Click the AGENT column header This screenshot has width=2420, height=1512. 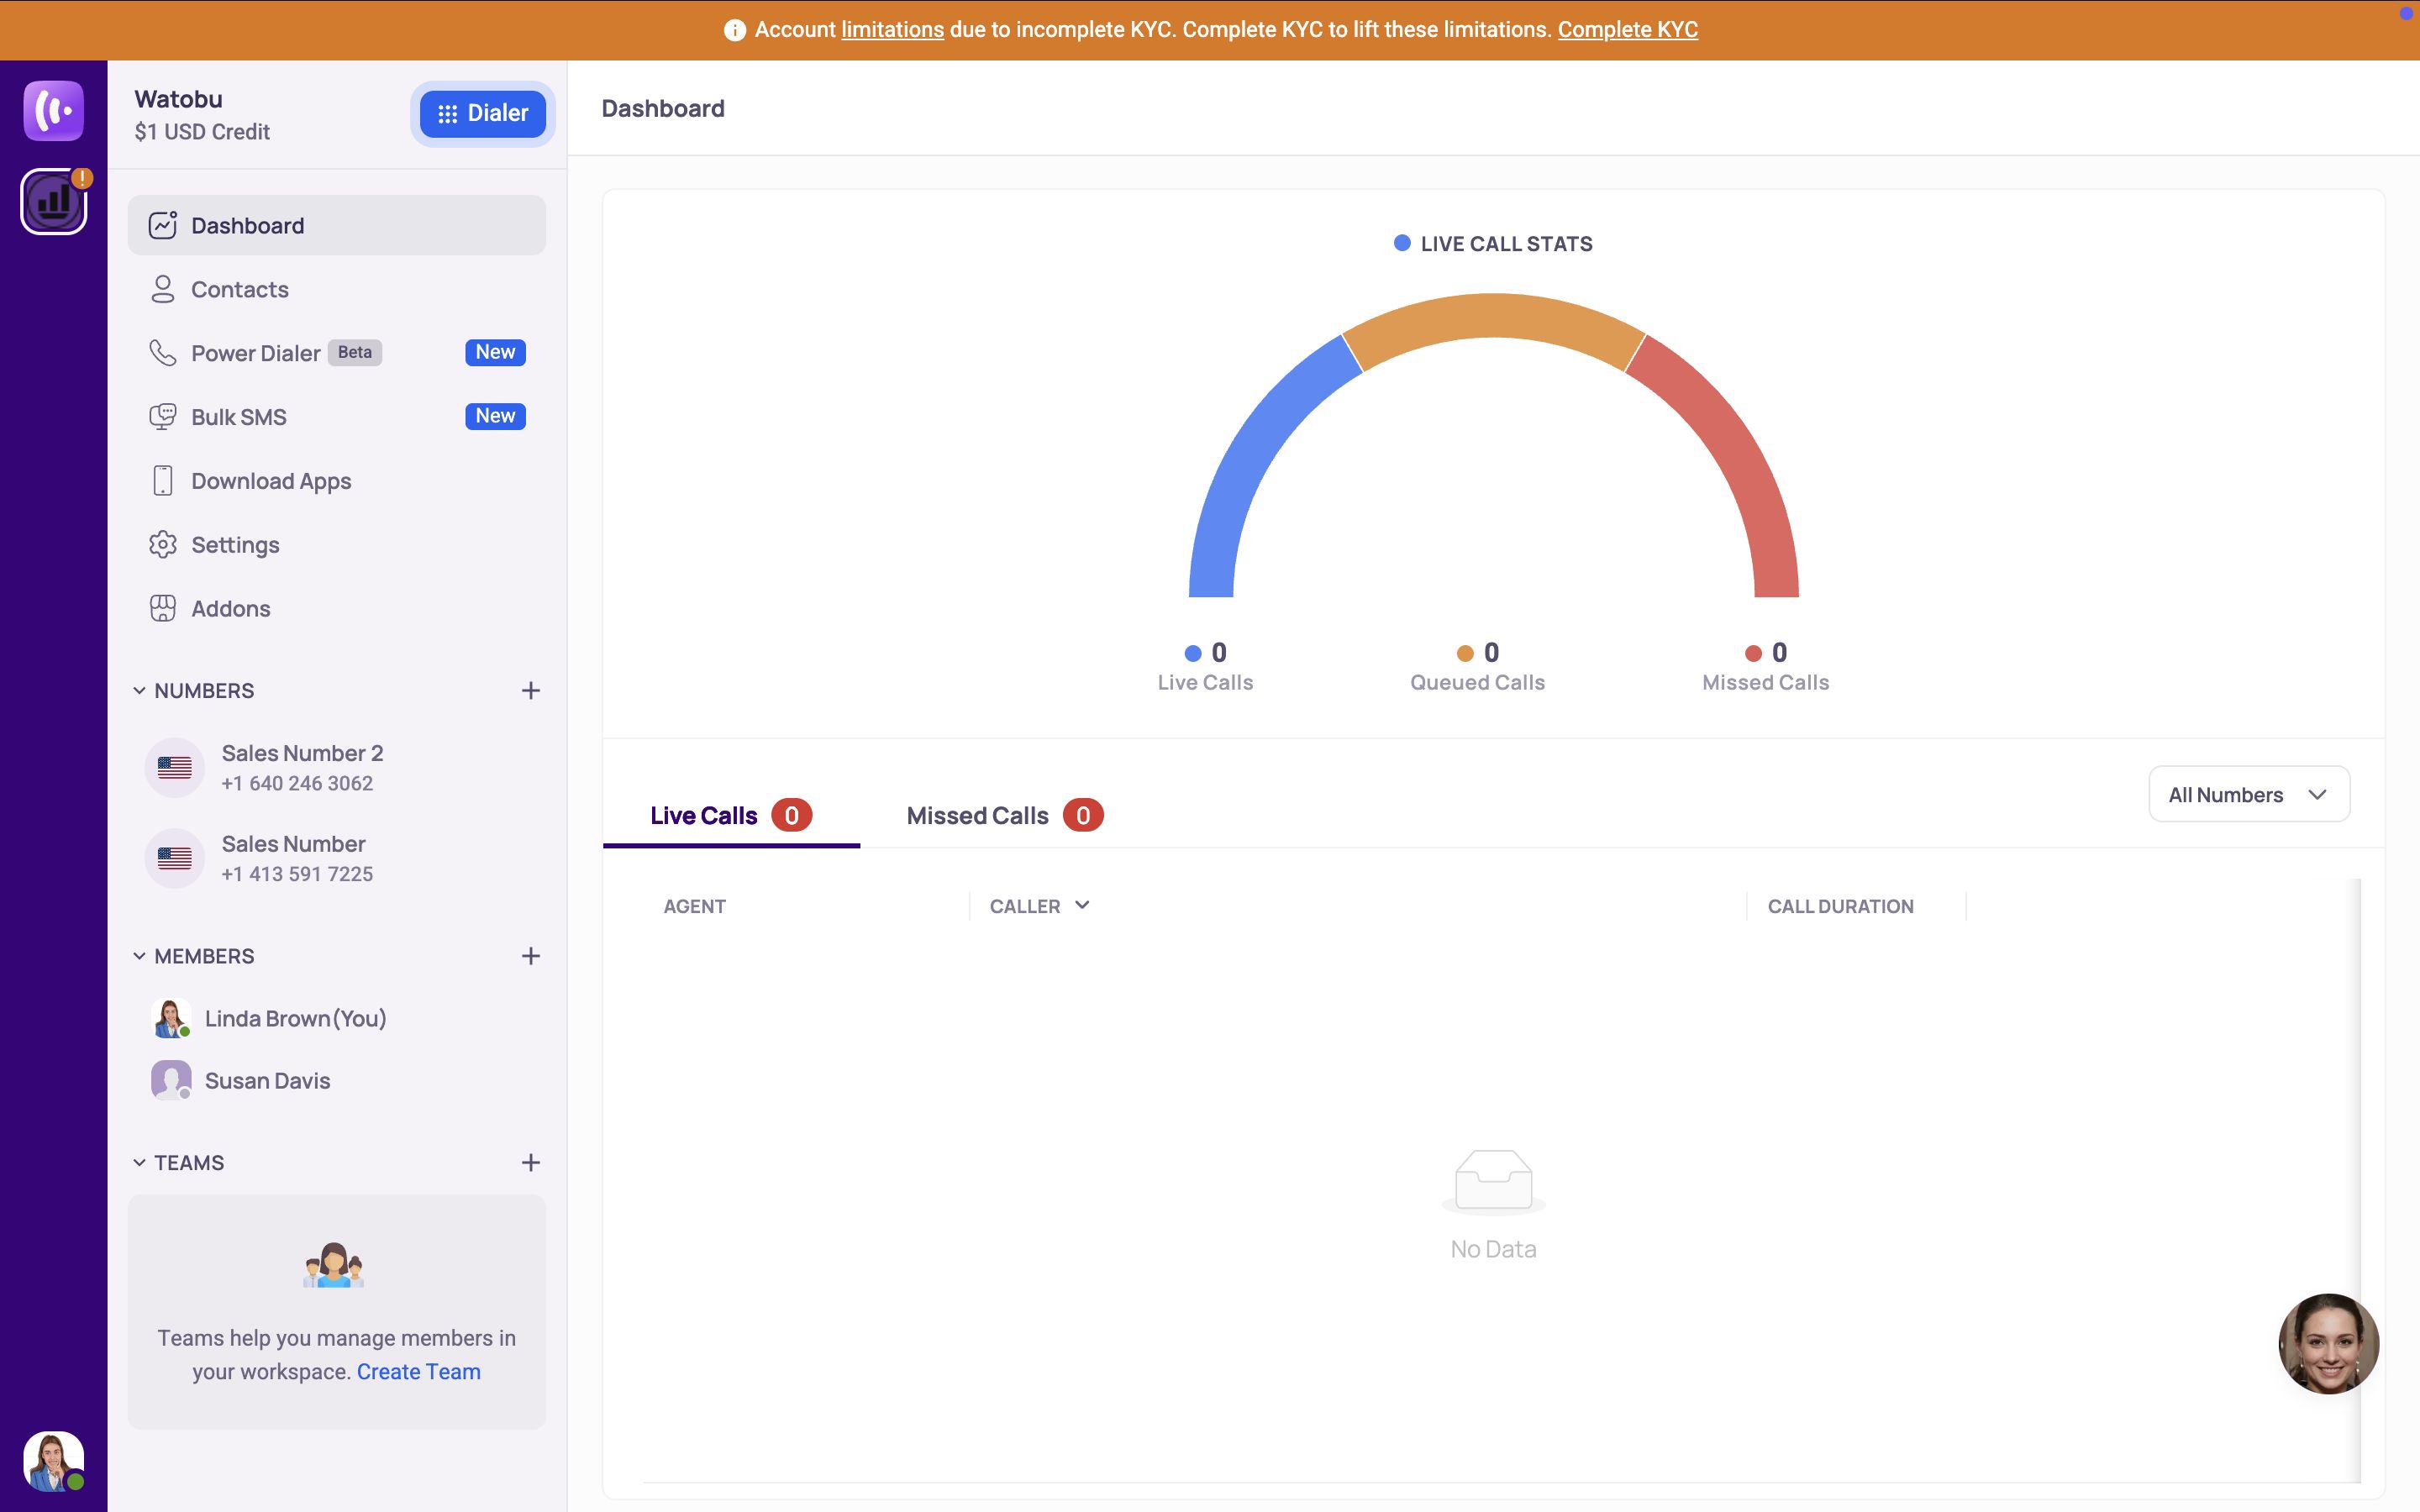[x=694, y=906]
